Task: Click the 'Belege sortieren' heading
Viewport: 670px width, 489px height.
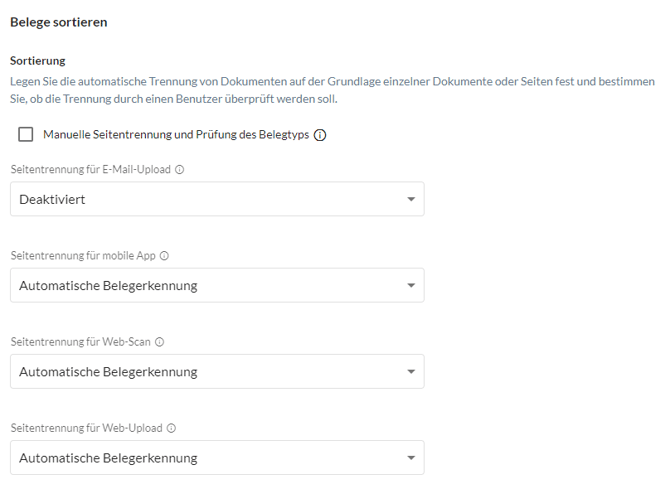Action: (59, 22)
